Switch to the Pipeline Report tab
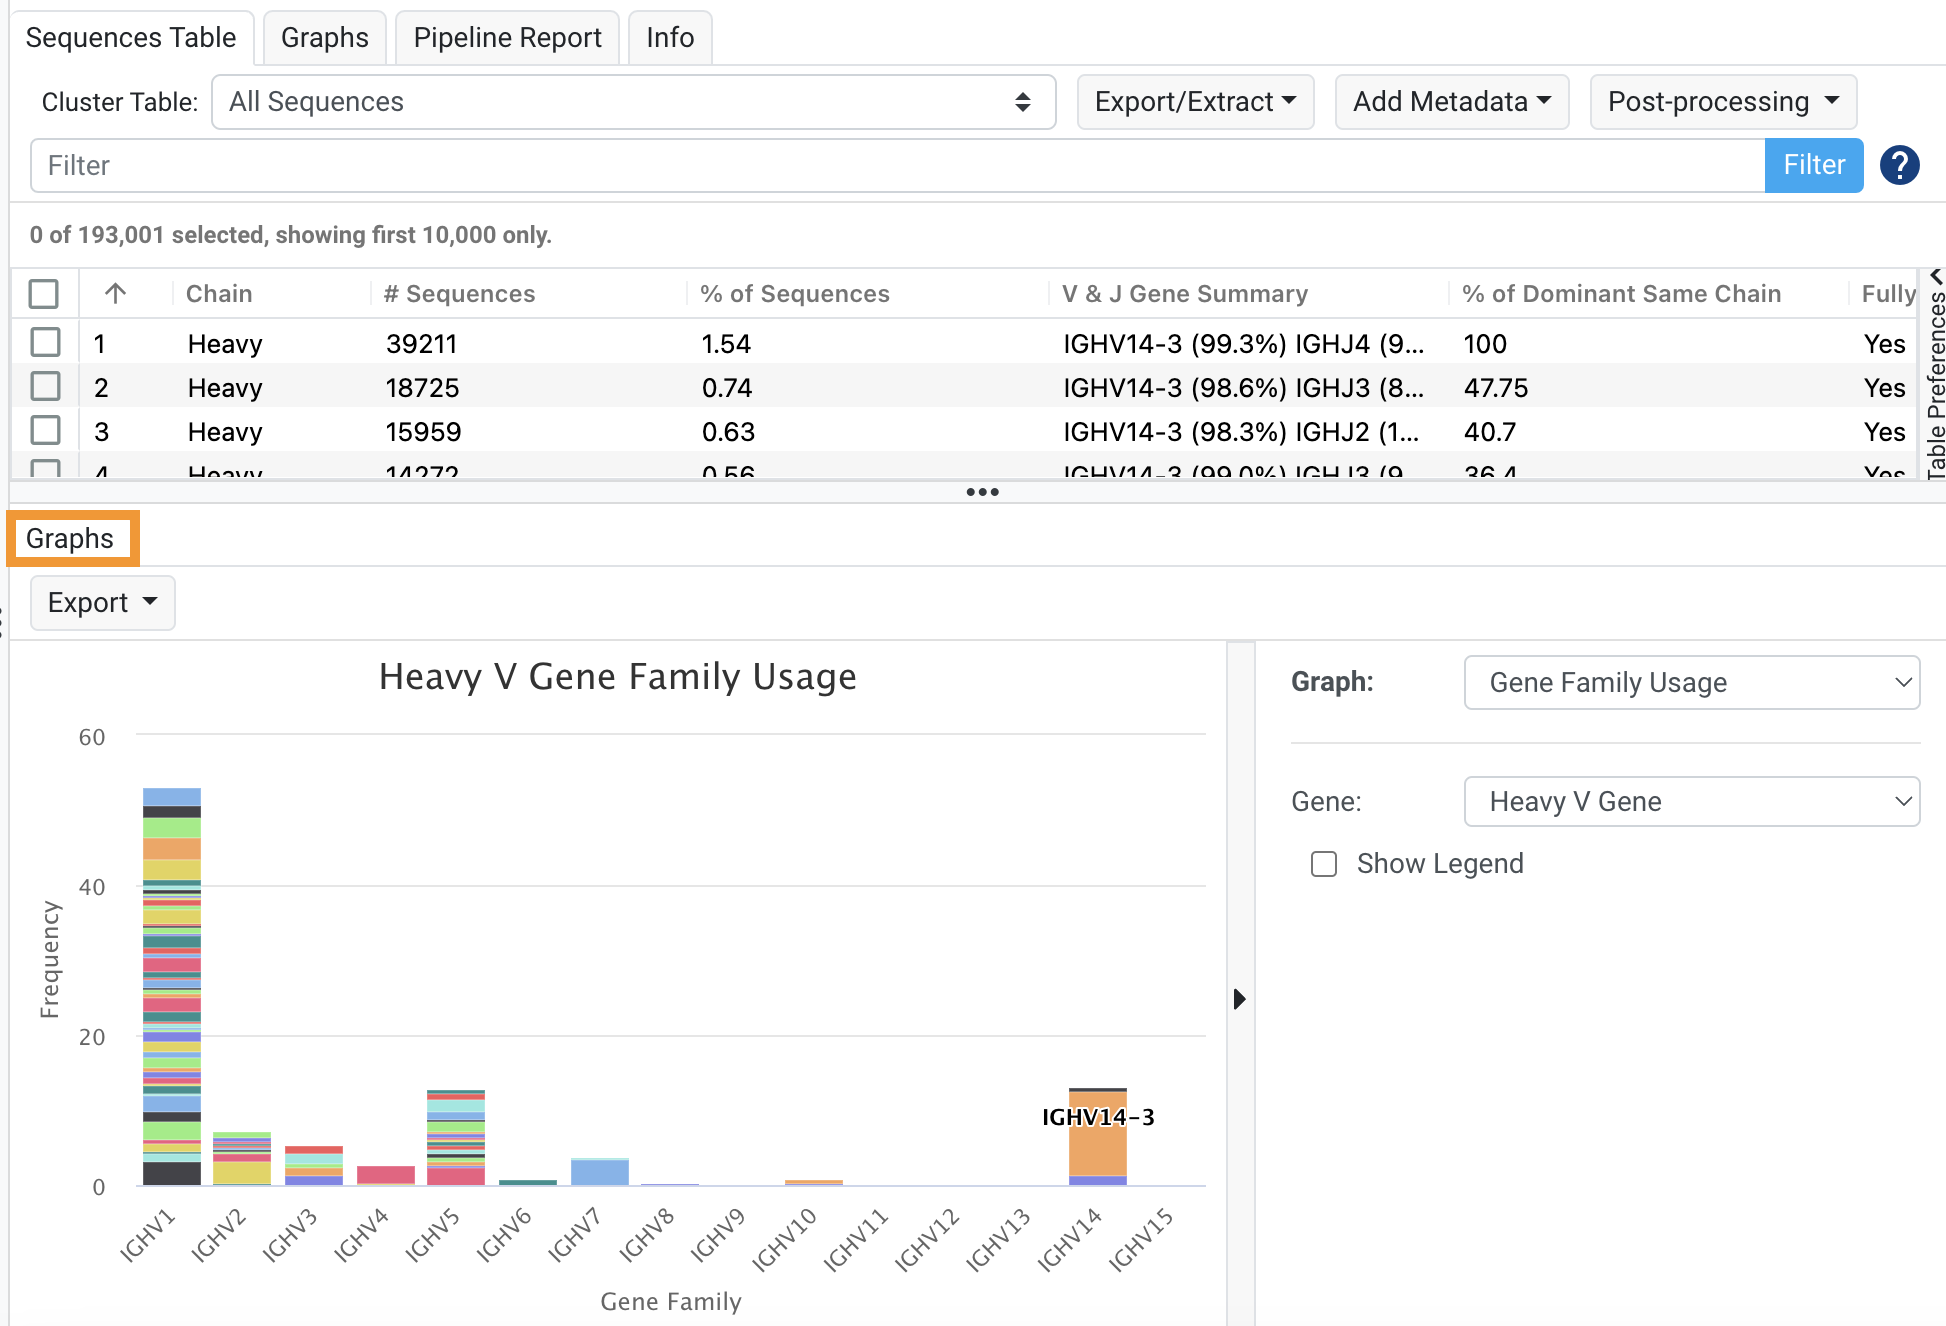 [x=507, y=37]
